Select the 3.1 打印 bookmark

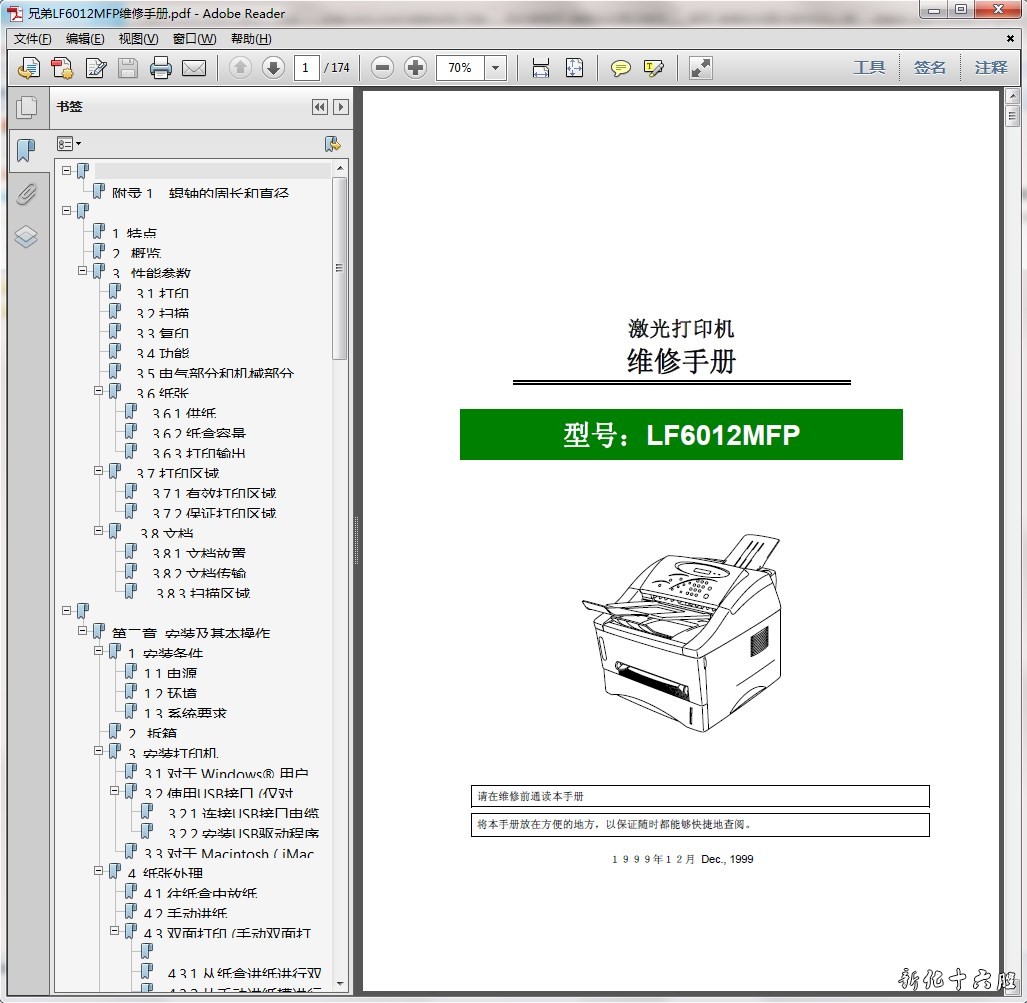pyautogui.click(x=162, y=293)
